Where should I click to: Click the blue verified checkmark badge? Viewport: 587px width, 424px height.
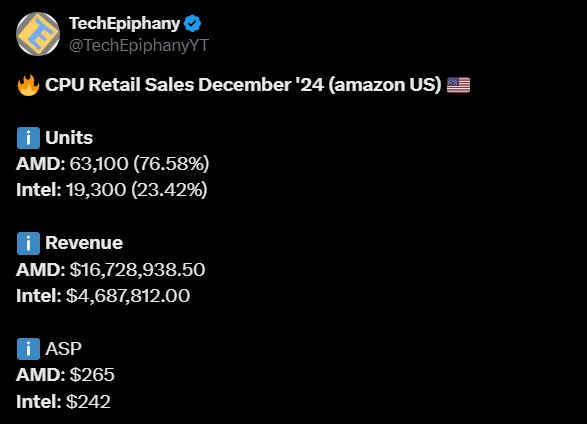click(x=192, y=24)
